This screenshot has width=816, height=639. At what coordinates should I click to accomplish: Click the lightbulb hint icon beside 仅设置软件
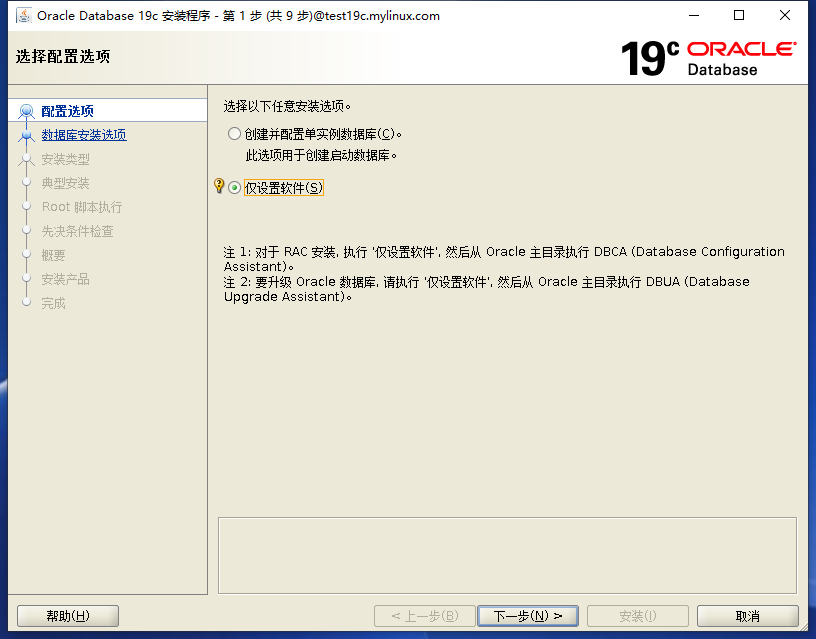click(221, 187)
